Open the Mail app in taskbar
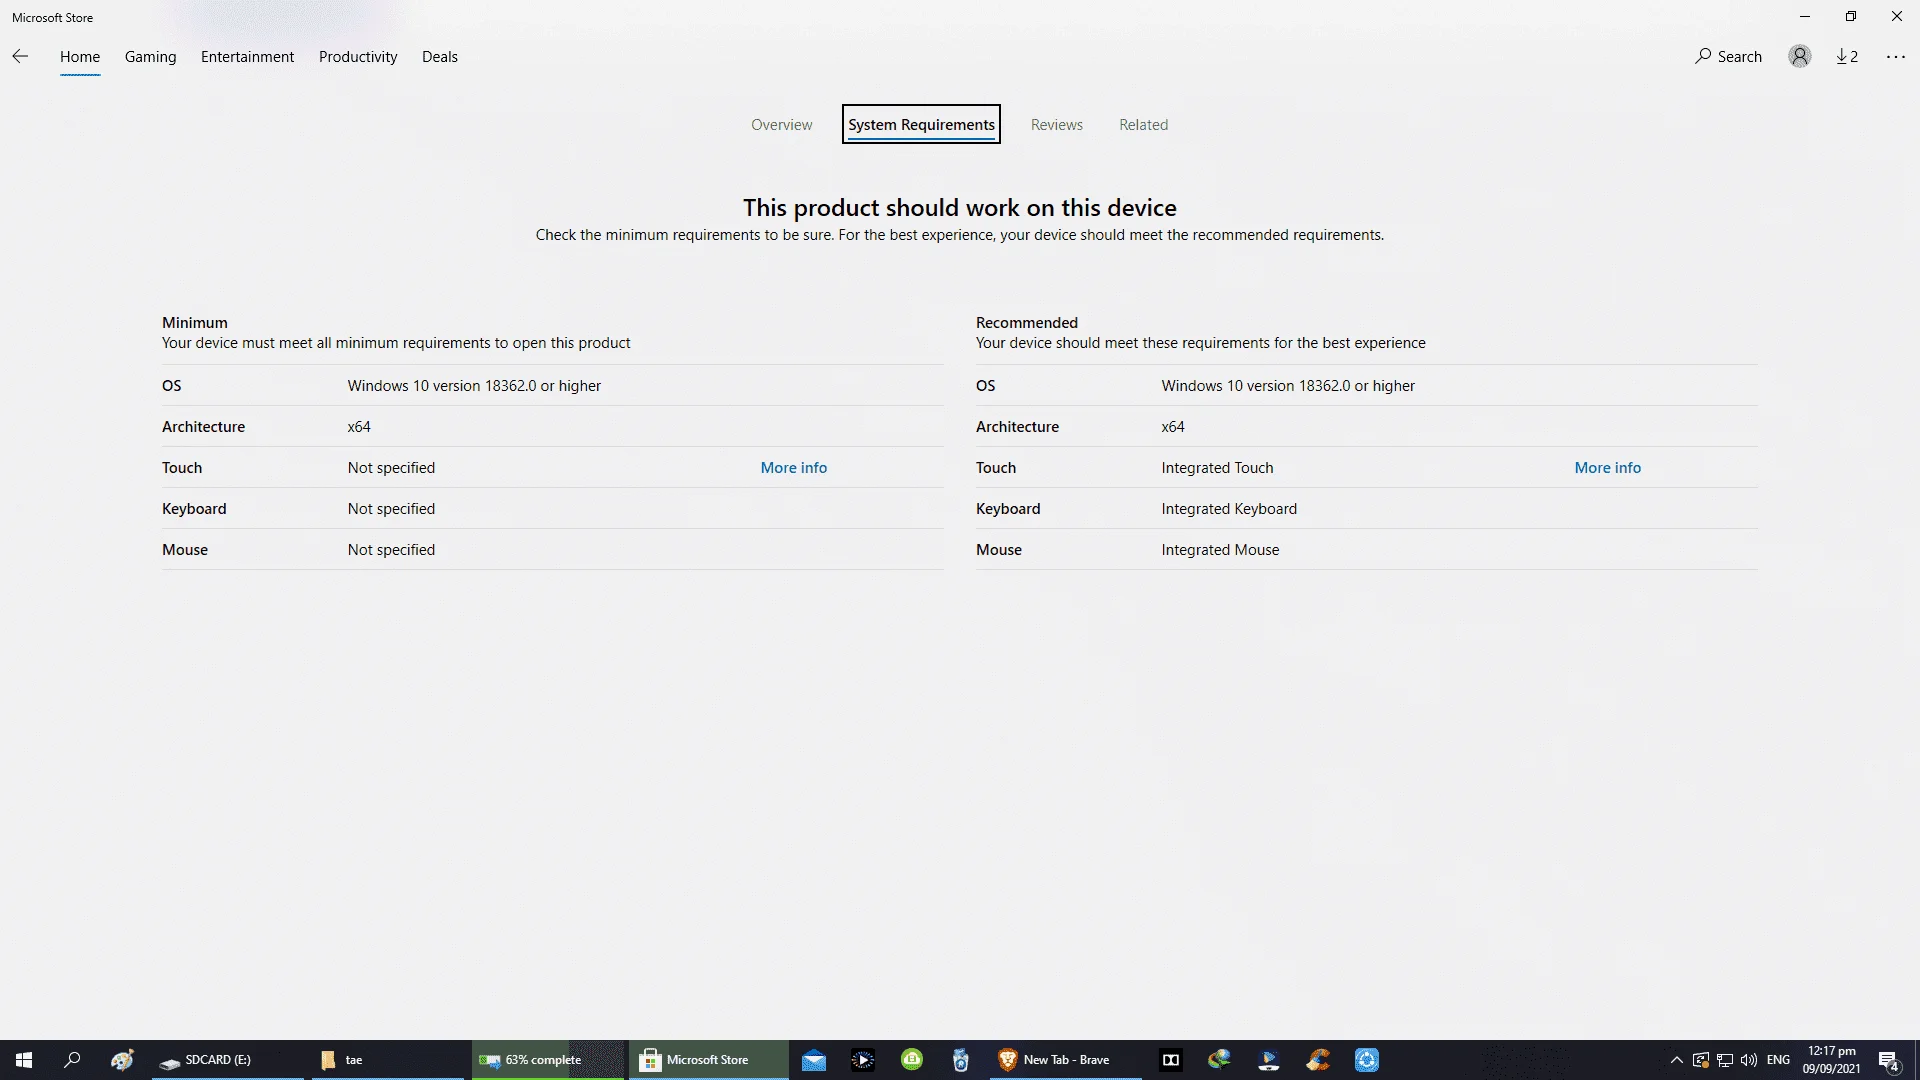This screenshot has height=1080, width=1920. click(x=814, y=1060)
